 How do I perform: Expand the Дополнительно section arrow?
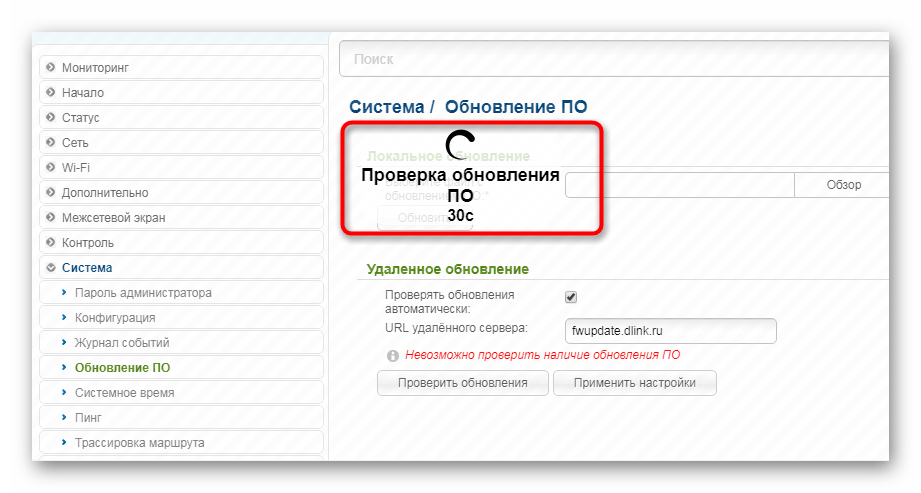pos(51,192)
